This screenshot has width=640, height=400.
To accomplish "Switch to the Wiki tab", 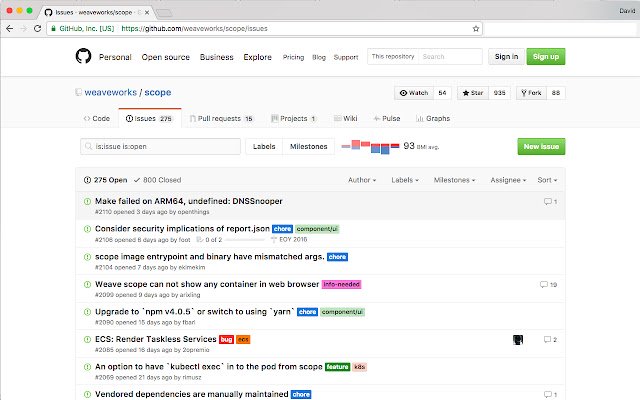I will [346, 118].
